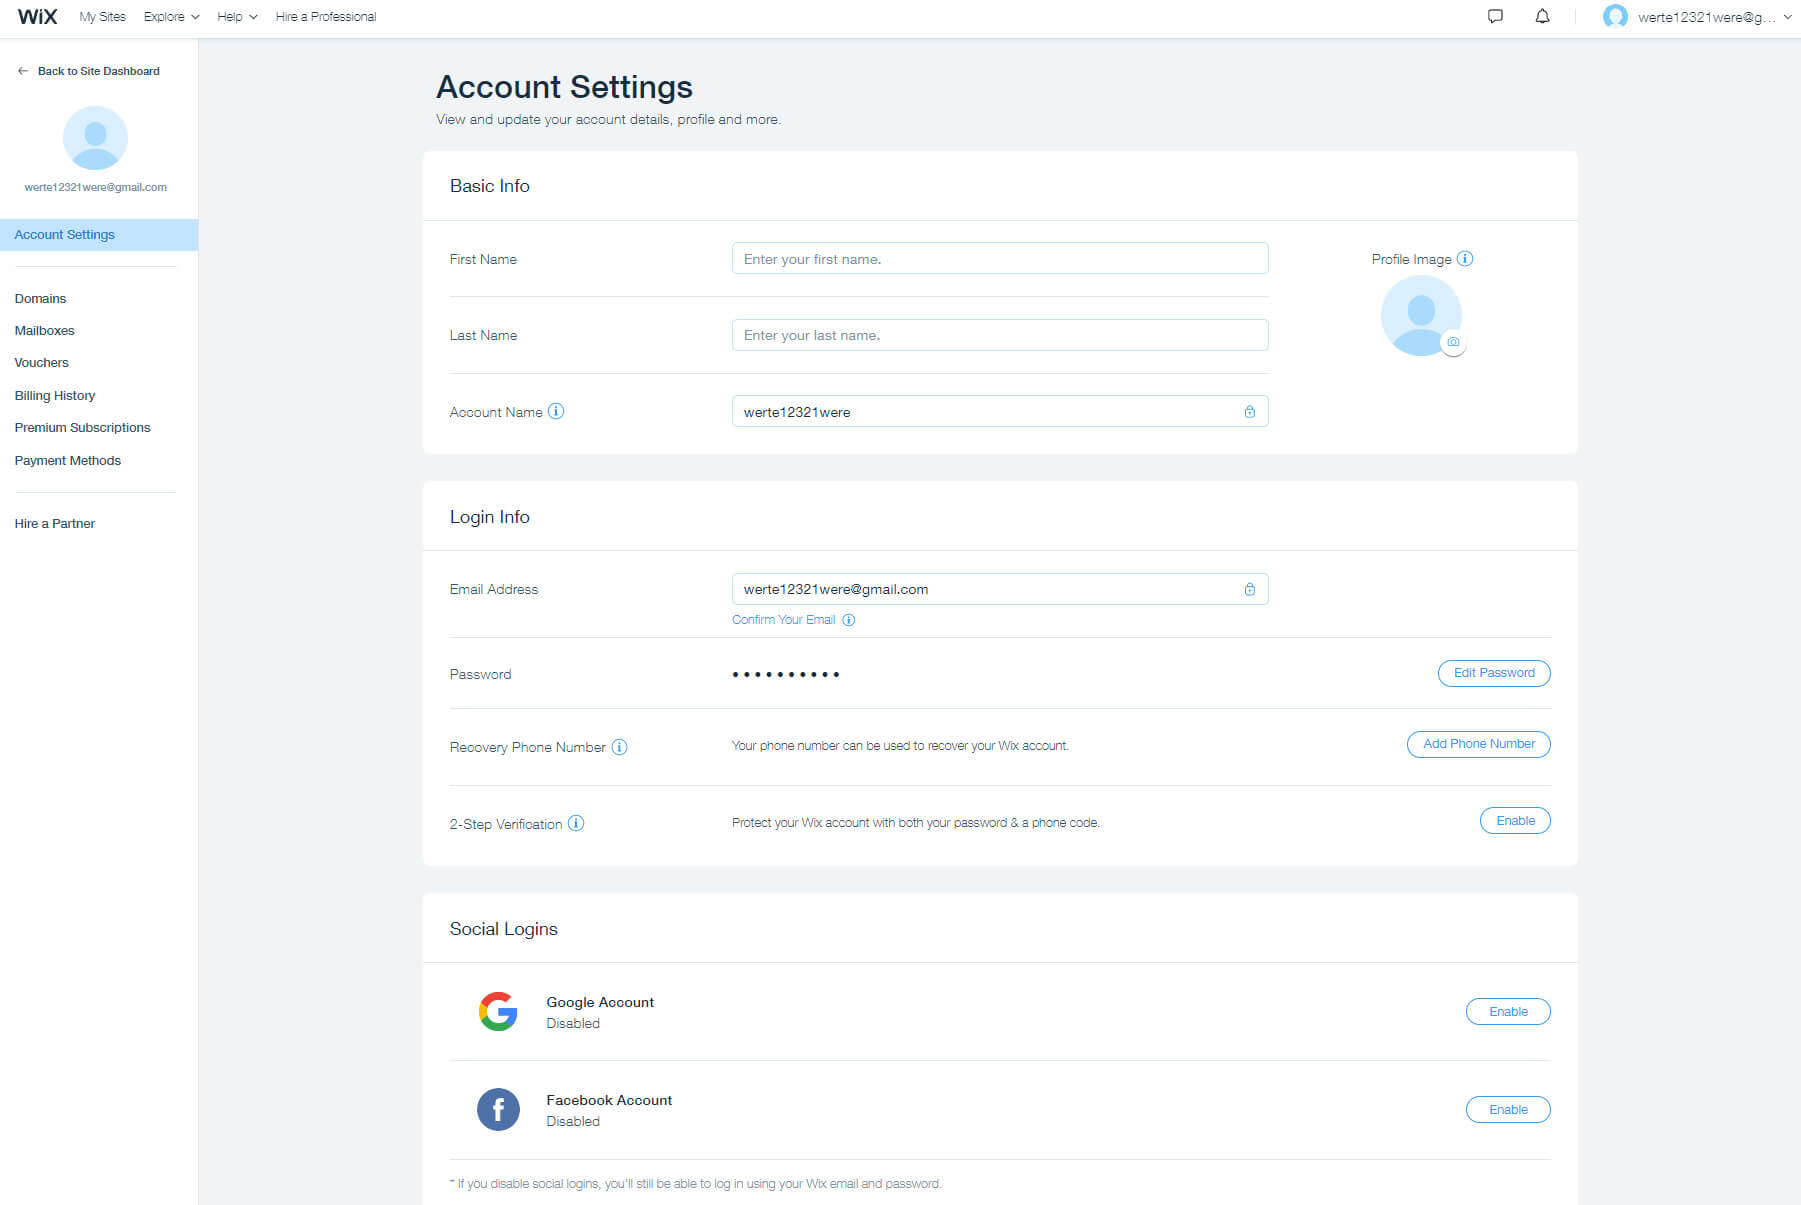Click the profile avatar in the top bar
Screen dimensions: 1801x1205
coord(1616,16)
